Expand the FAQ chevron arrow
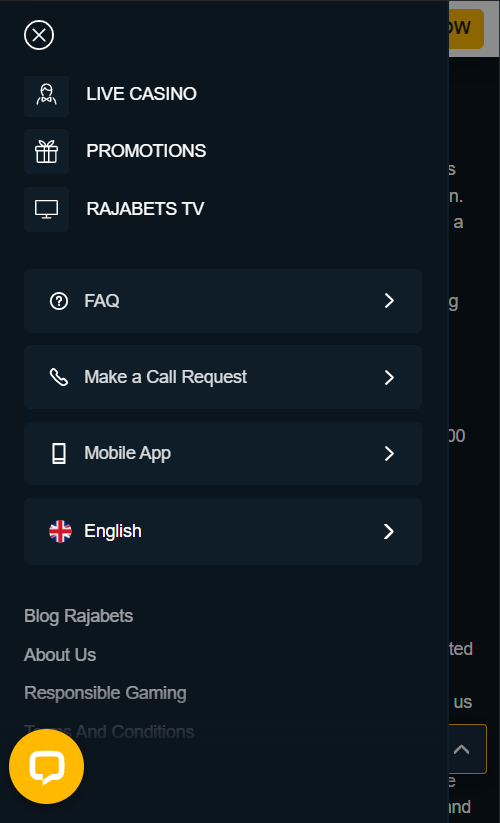The image size is (500, 823). [x=389, y=301]
